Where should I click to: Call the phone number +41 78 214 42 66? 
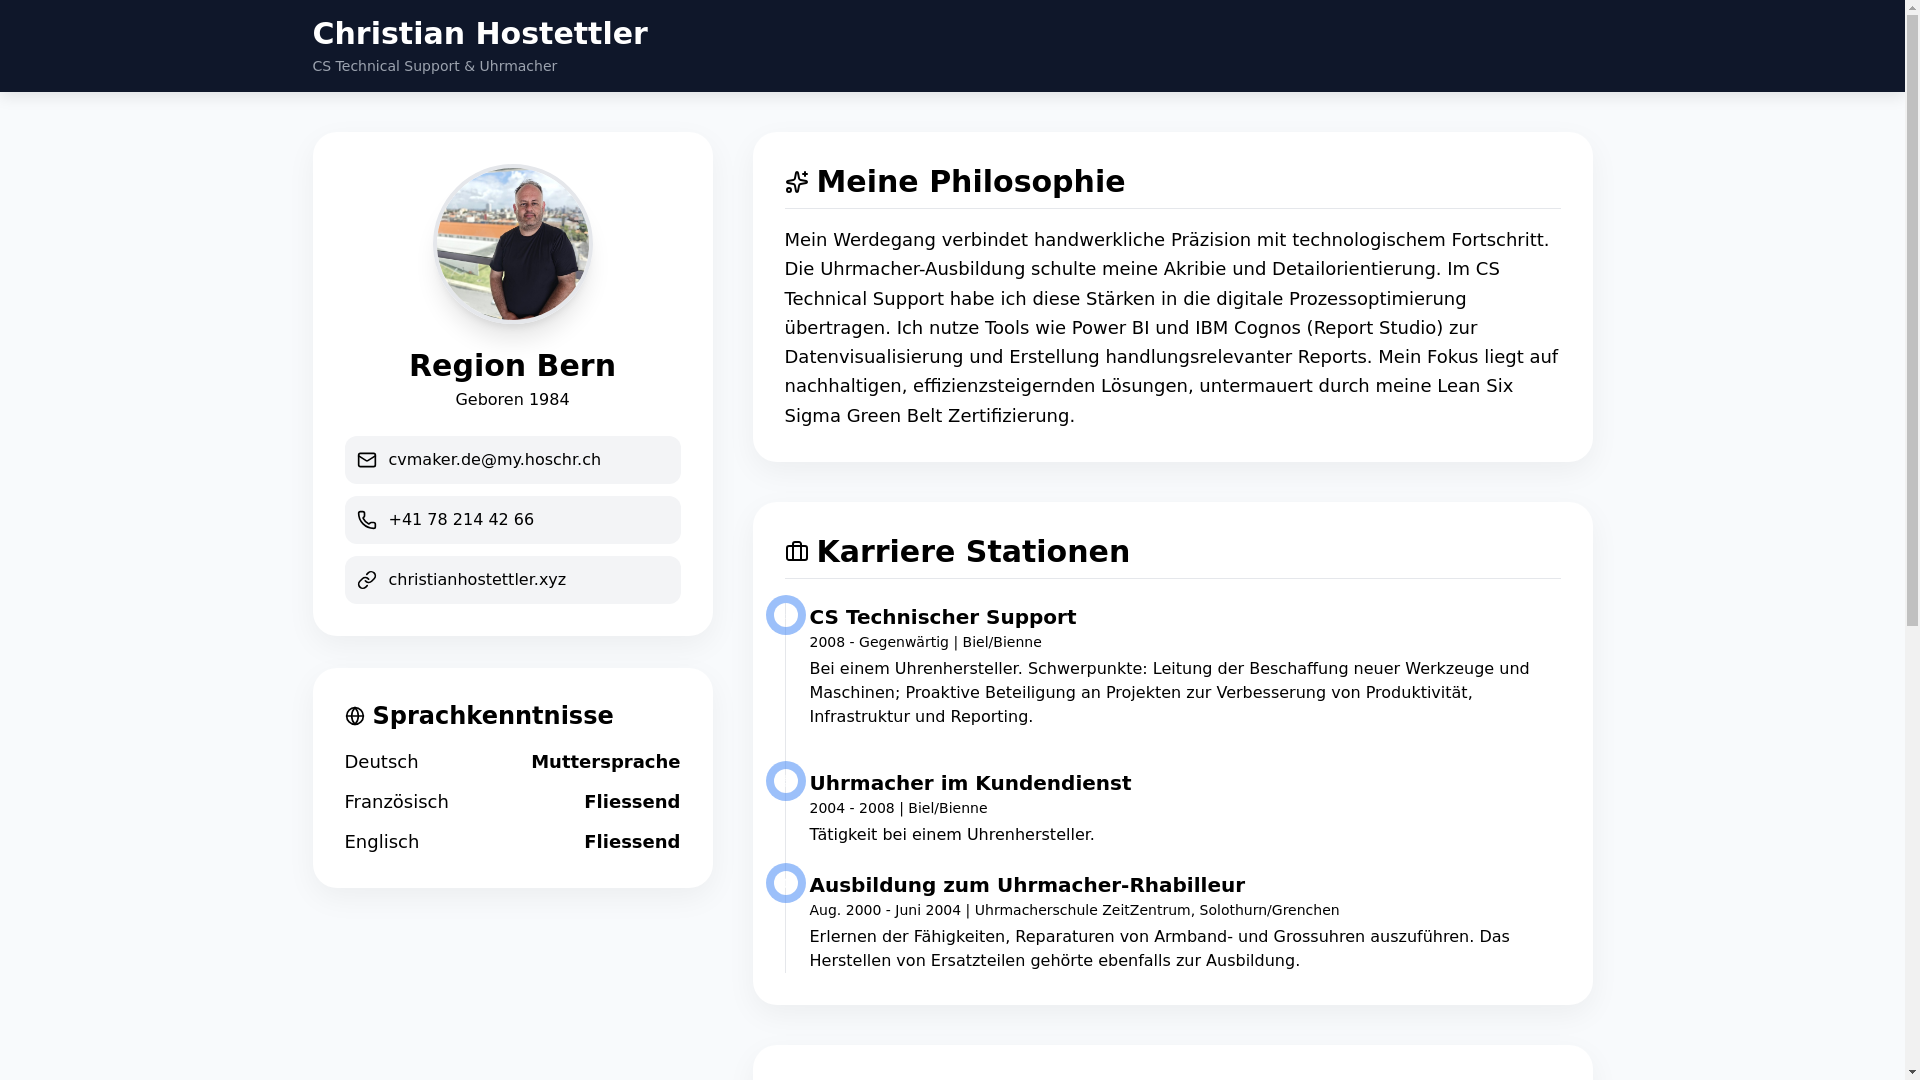pos(461,520)
